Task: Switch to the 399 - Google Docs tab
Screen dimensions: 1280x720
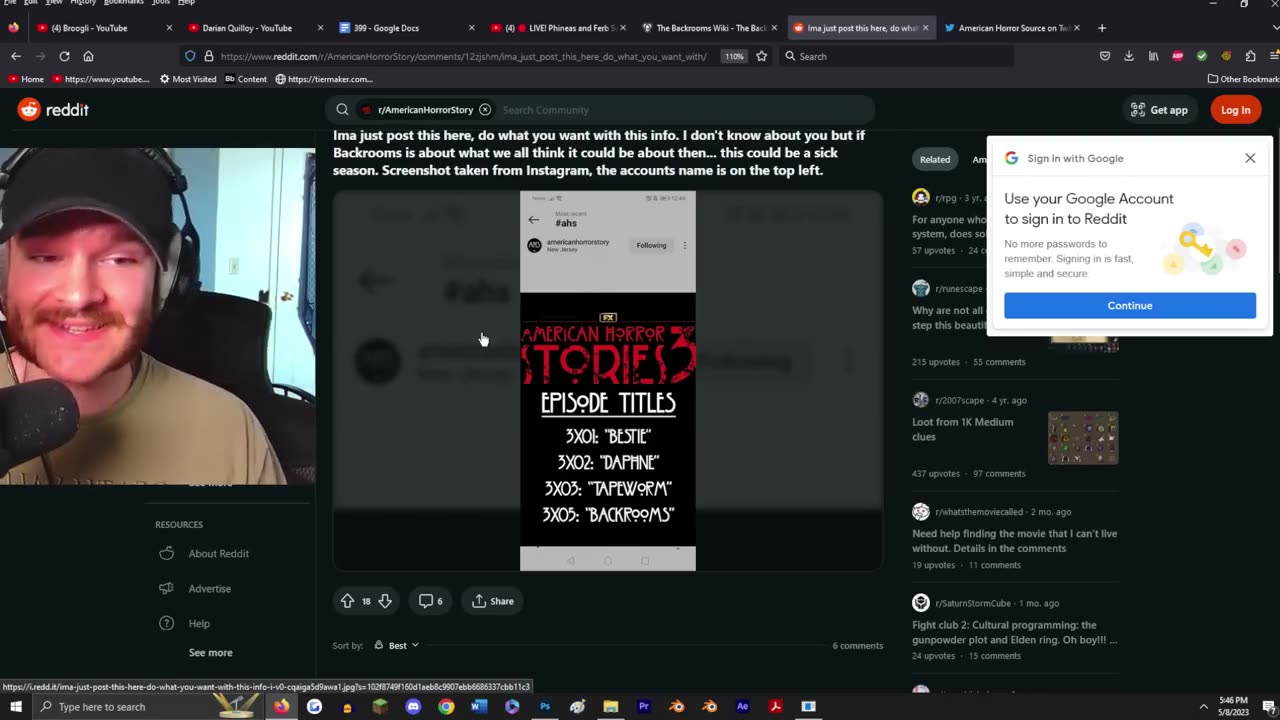Action: tap(407, 28)
